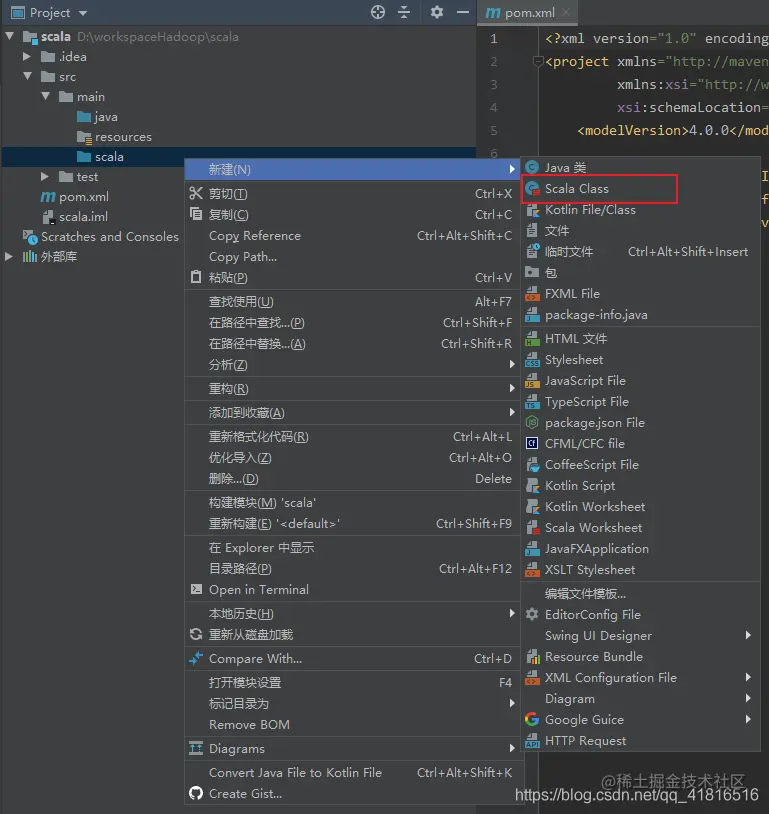This screenshot has width=769, height=814.
Task: Expand the test folder arrow
Action: coord(45,177)
